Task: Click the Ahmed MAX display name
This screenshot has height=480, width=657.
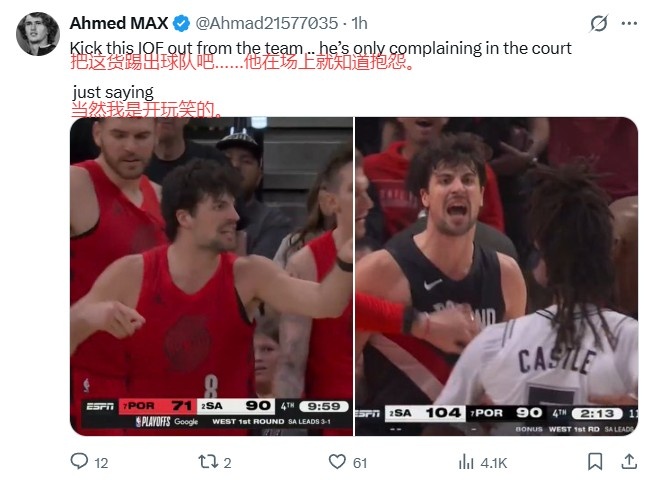Action: point(119,23)
